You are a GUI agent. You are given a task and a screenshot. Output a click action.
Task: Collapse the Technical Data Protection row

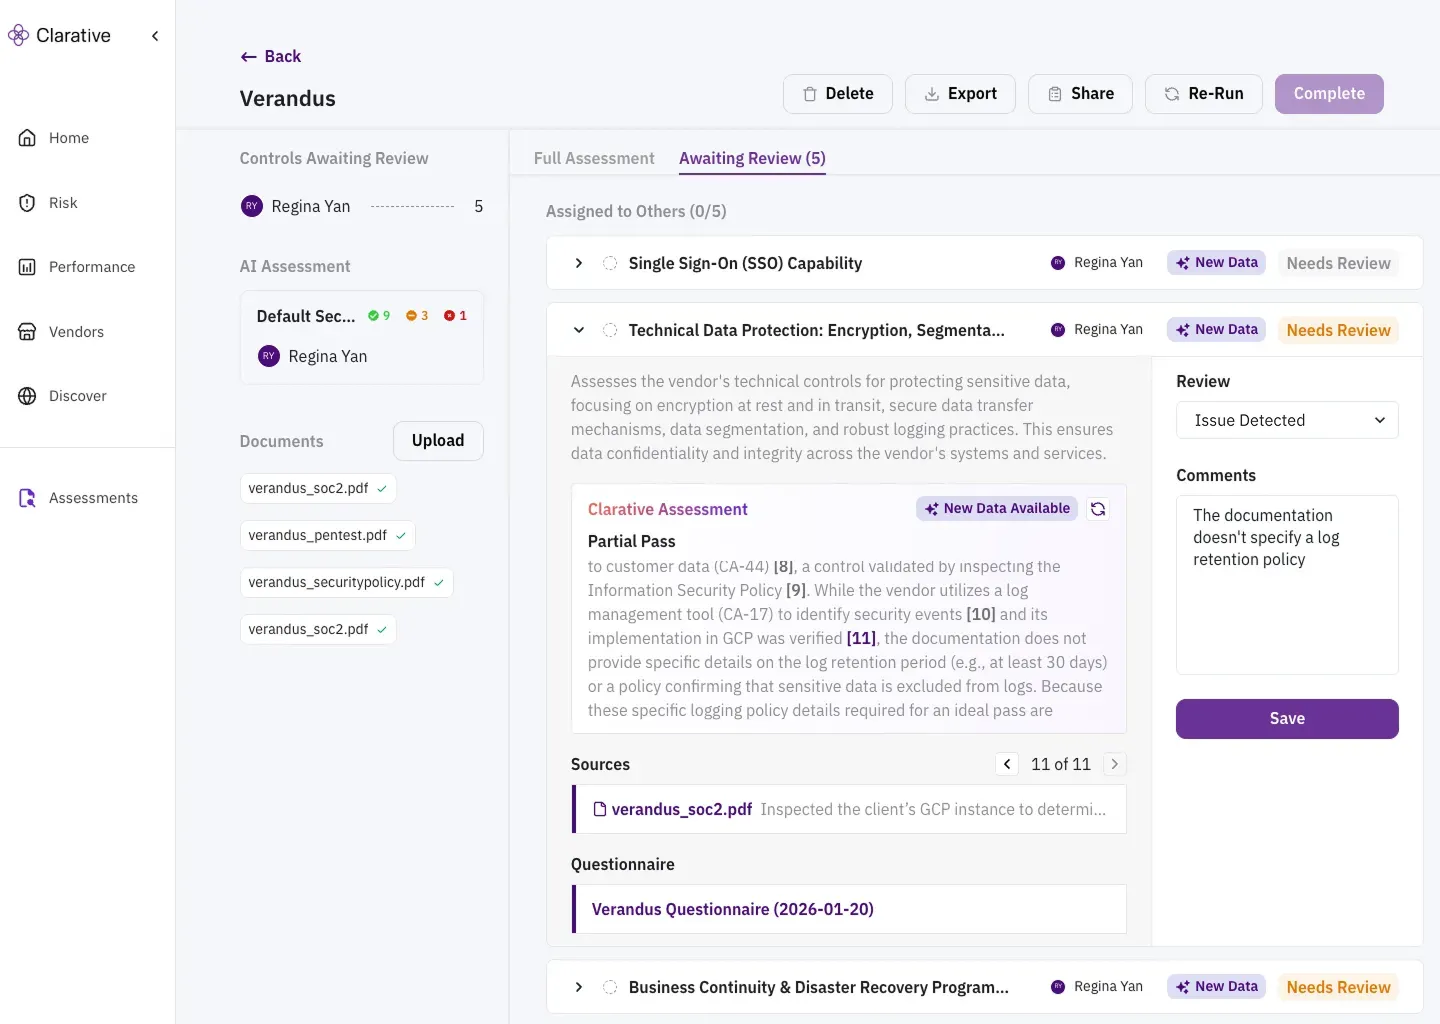coord(579,330)
